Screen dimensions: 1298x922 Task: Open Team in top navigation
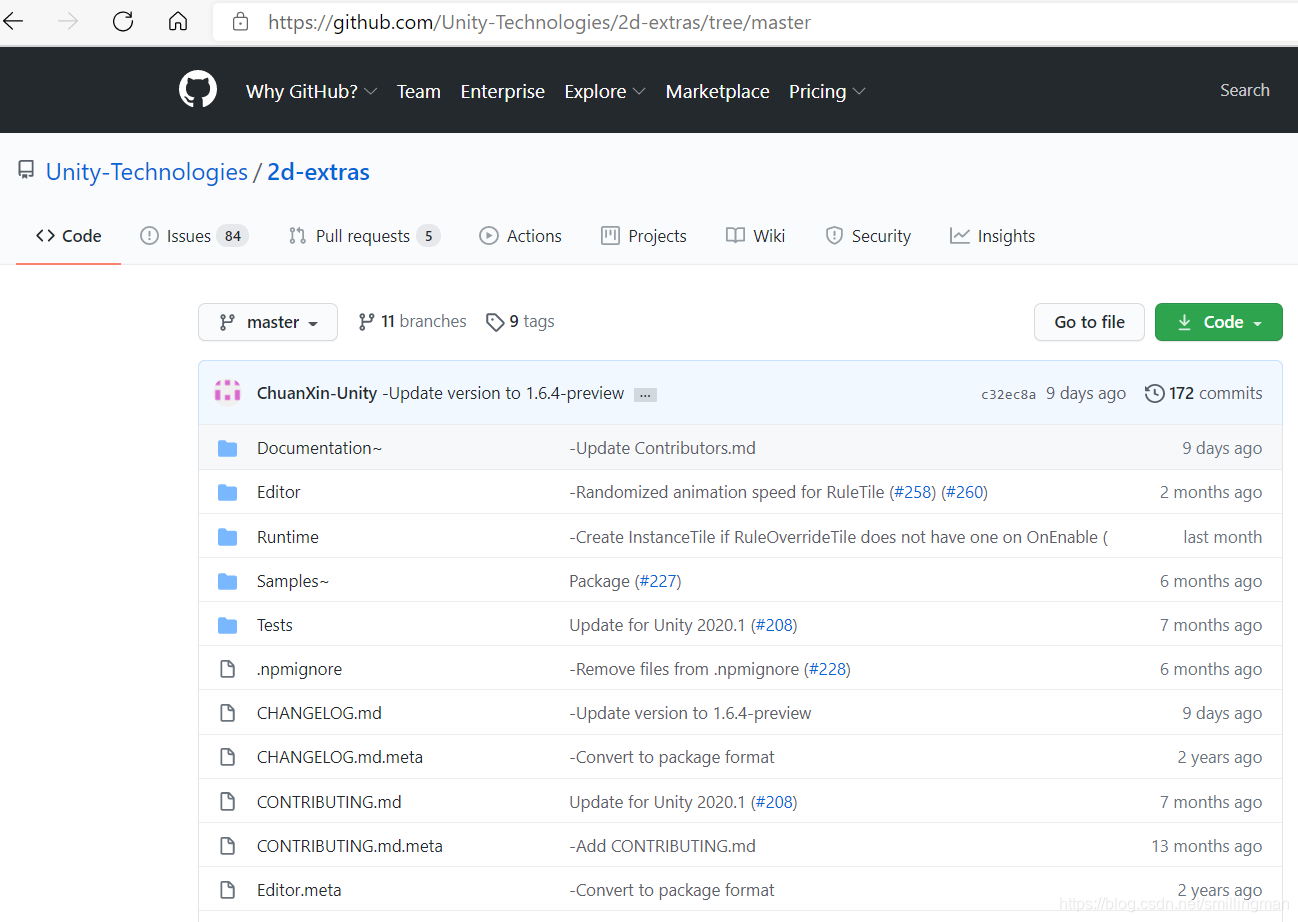(418, 91)
